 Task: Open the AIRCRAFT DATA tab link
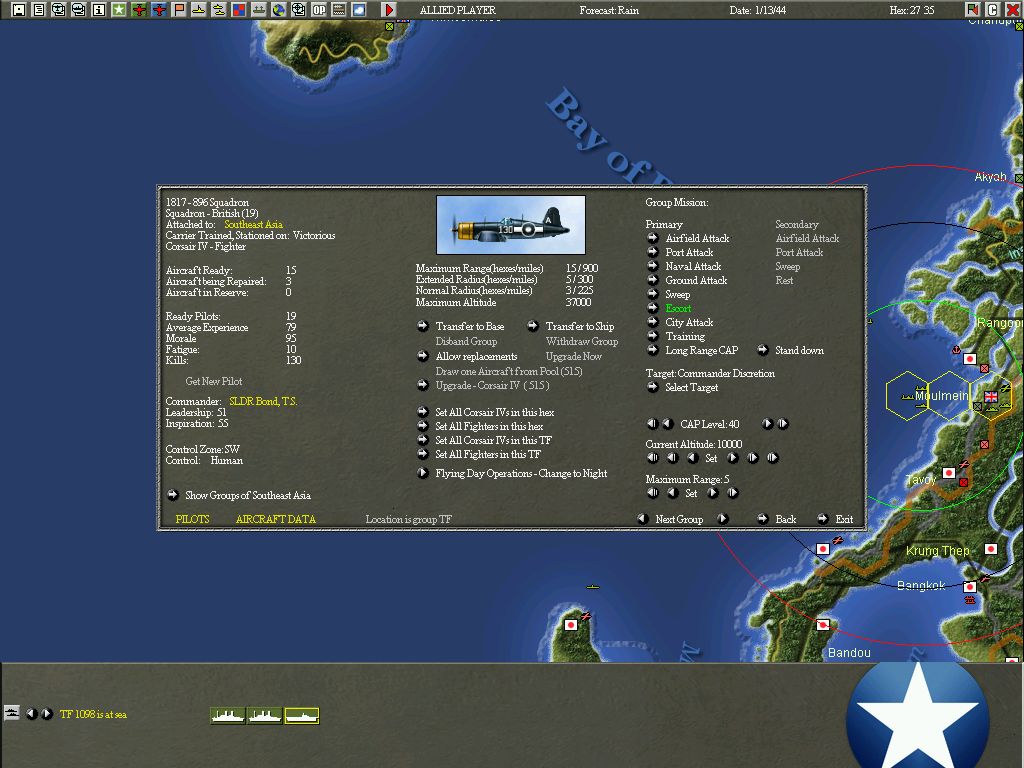276,519
